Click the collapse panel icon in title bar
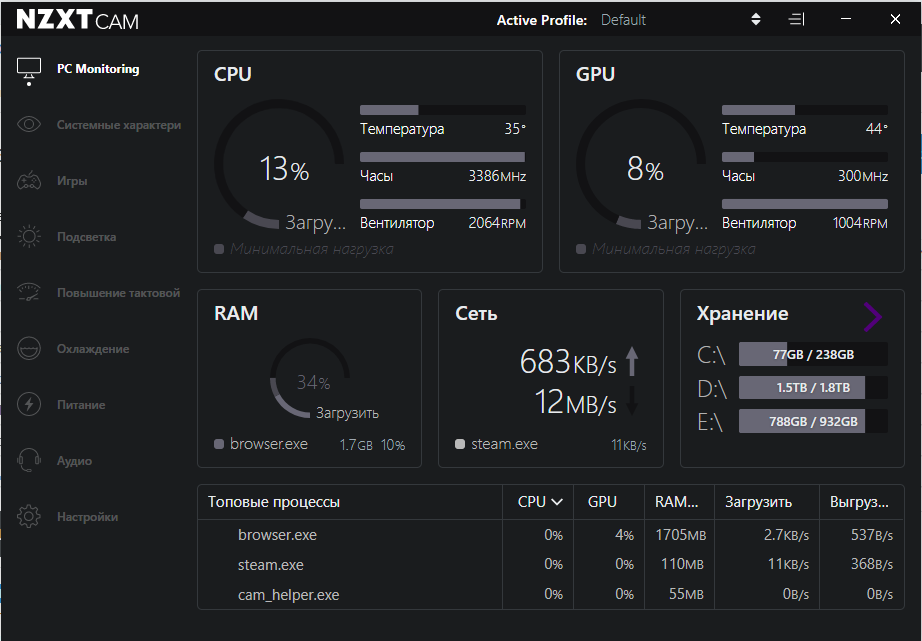The height and width of the screenshot is (641, 922). pos(796,19)
